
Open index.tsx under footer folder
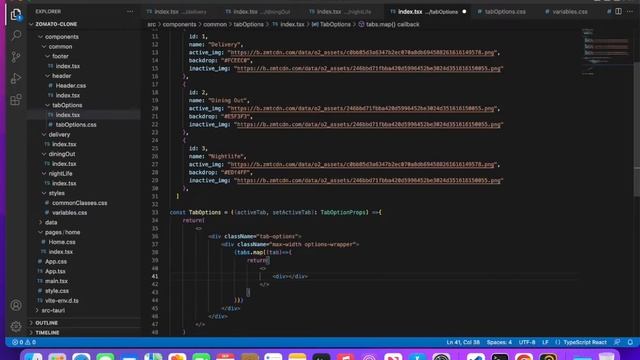[68, 66]
